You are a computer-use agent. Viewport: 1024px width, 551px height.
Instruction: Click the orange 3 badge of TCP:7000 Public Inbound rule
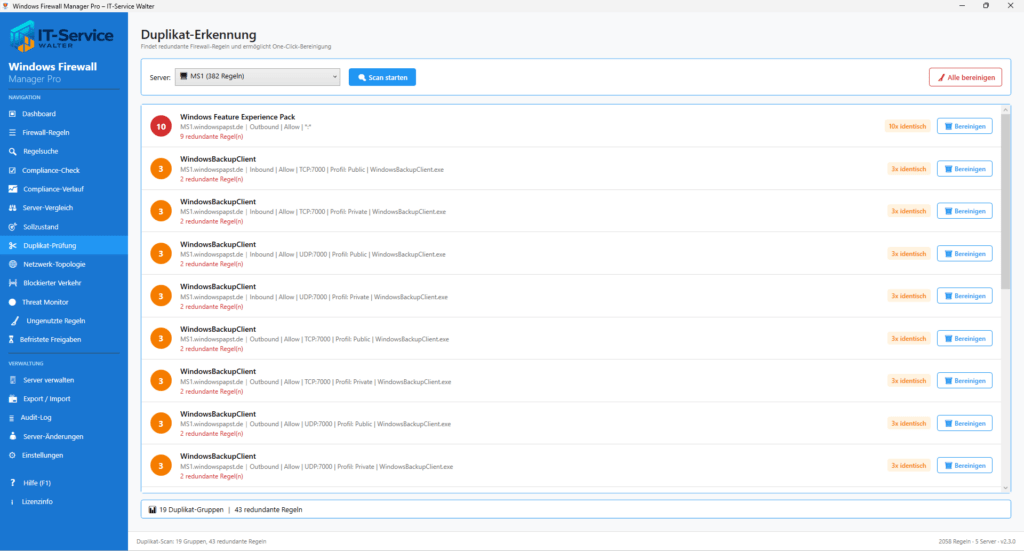(161, 169)
